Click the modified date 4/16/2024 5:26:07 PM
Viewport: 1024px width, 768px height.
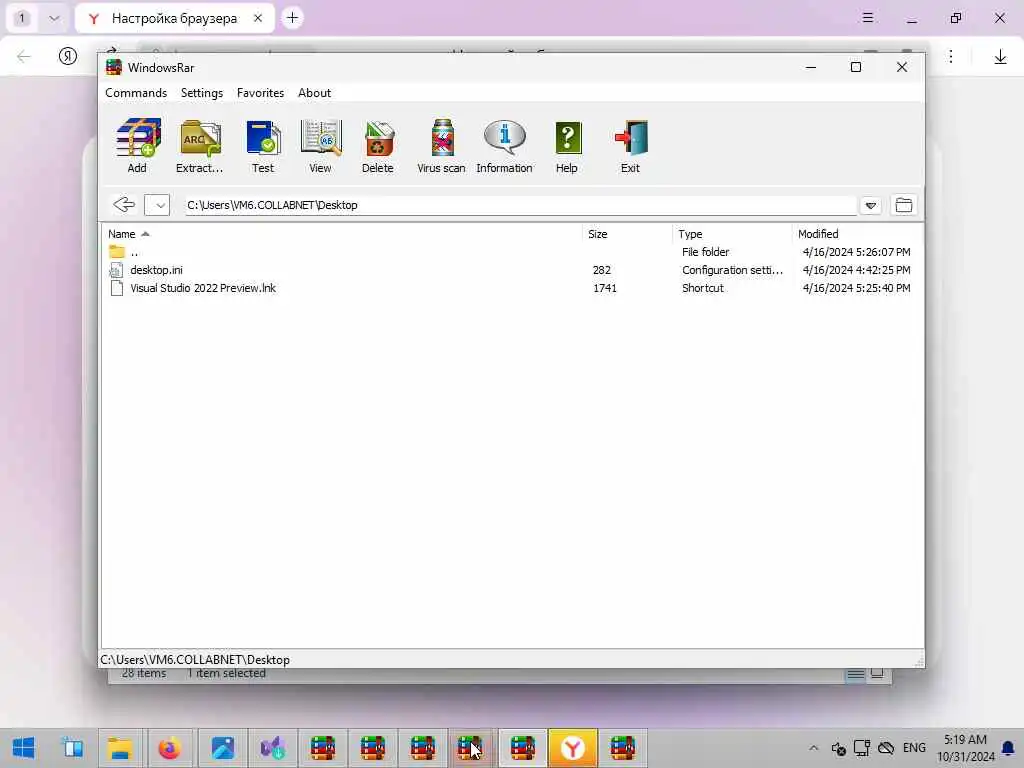856,252
